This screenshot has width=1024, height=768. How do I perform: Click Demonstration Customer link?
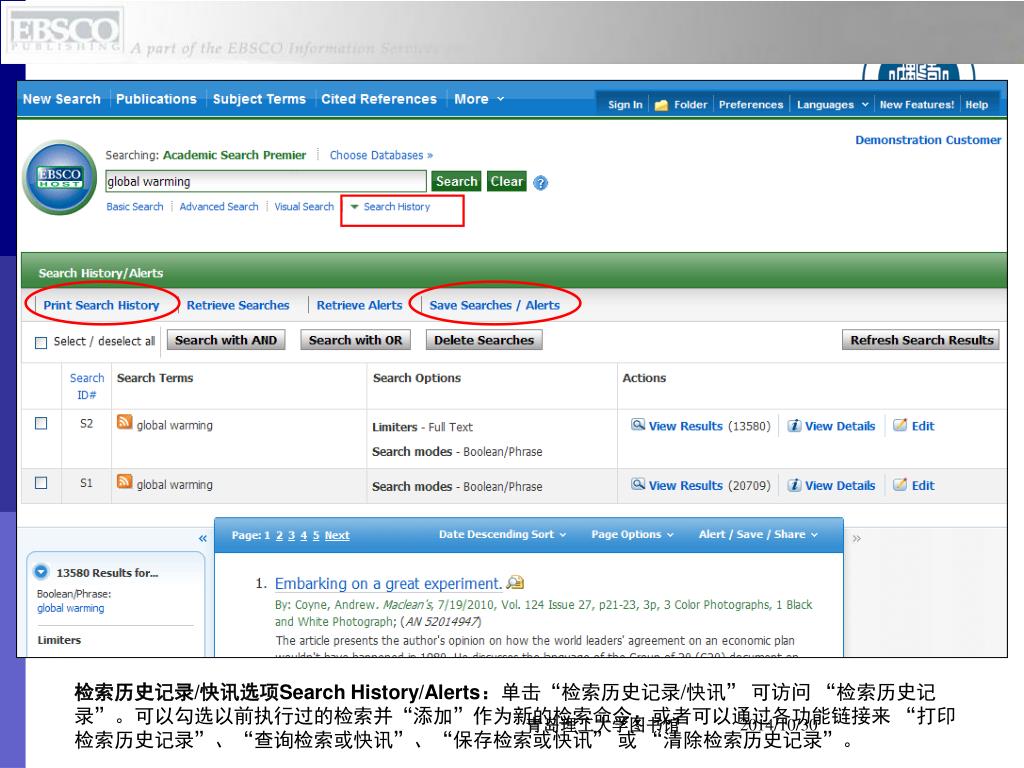[928, 140]
